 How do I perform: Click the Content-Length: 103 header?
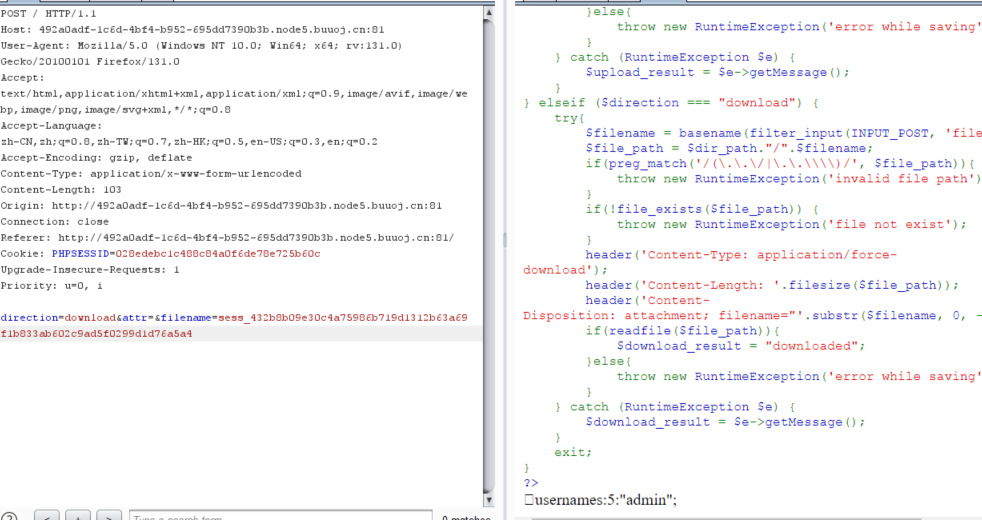(60, 190)
